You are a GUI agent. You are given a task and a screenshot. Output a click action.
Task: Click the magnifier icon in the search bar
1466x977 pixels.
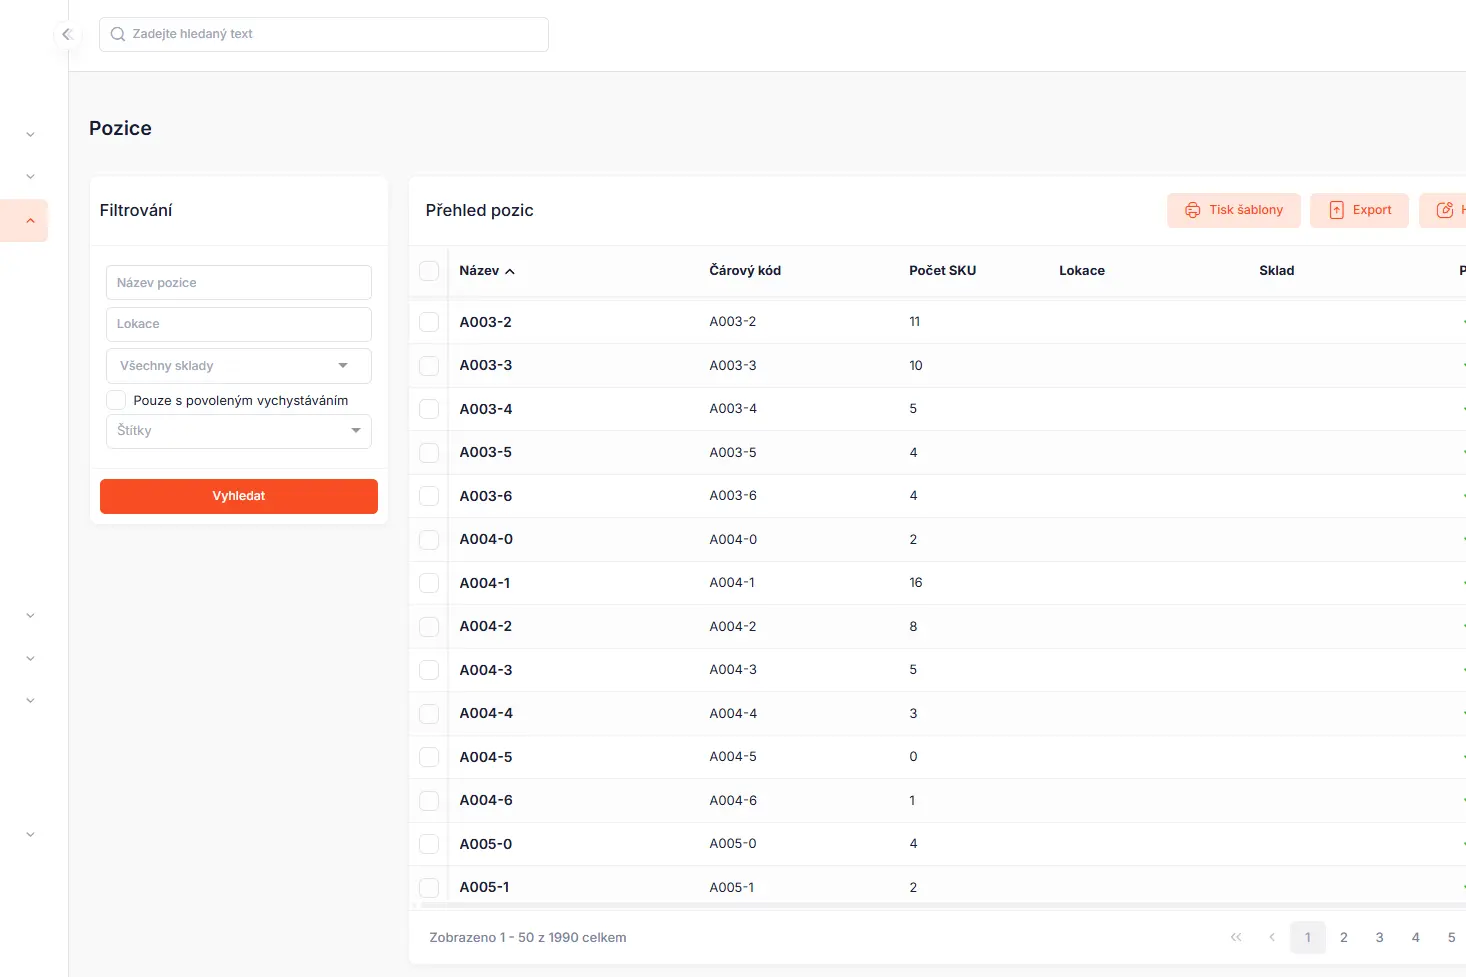[x=118, y=34]
